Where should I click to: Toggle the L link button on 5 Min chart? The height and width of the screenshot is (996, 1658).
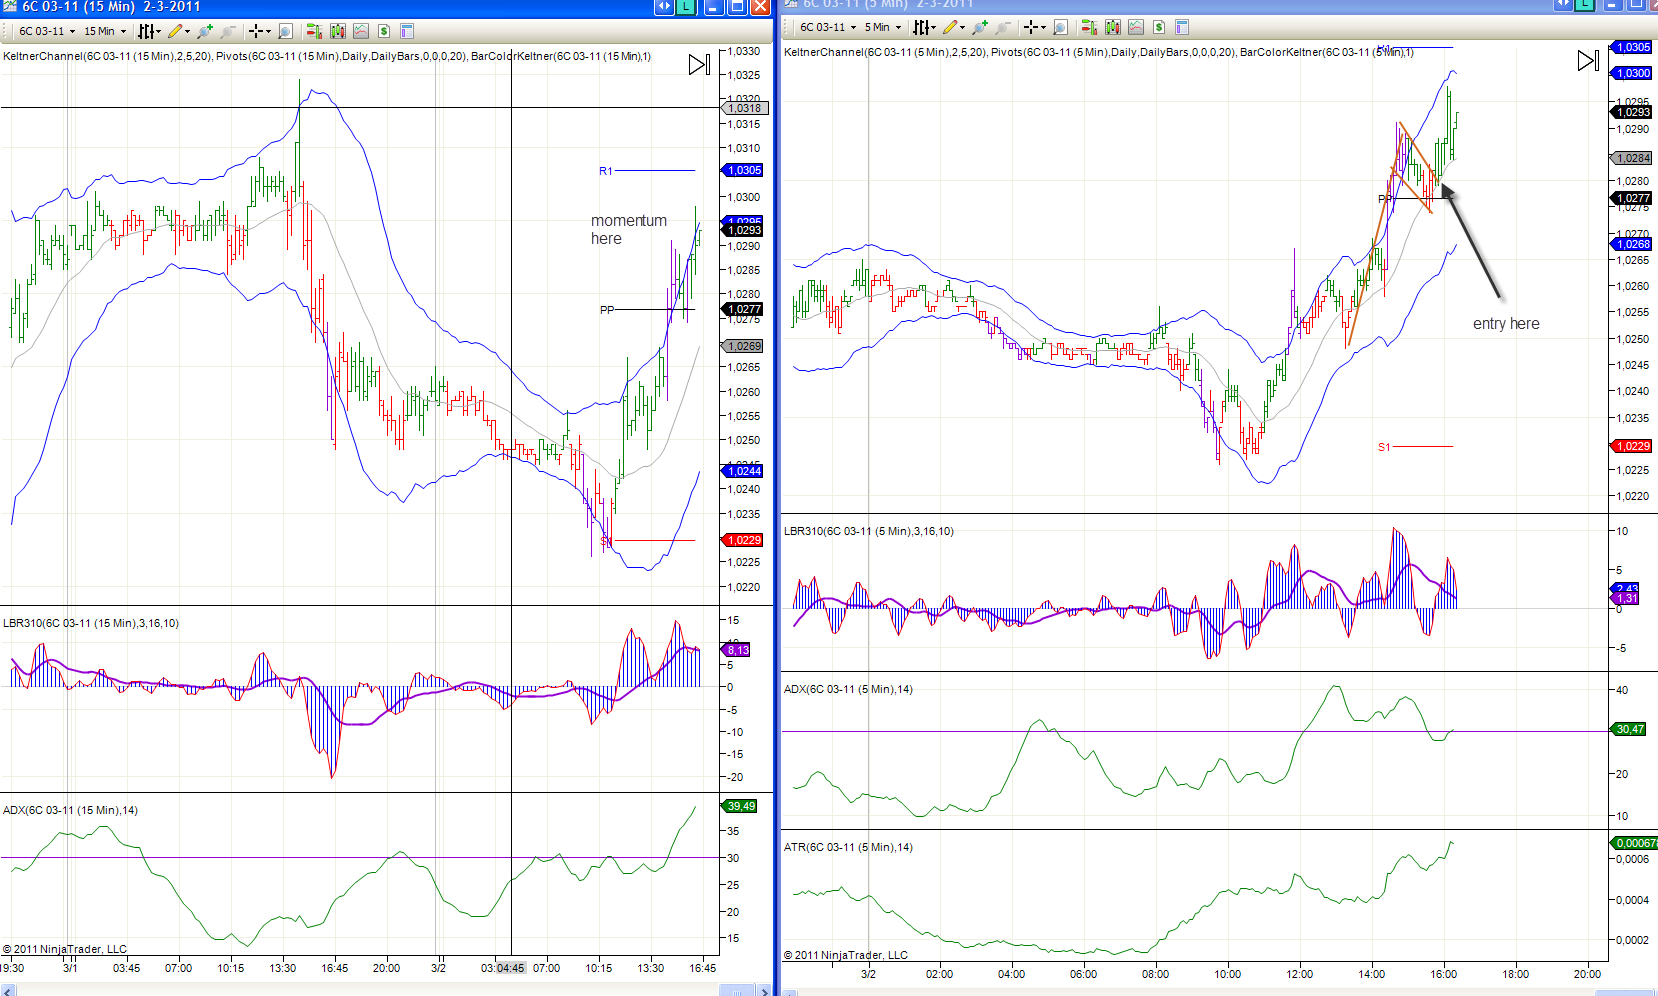point(1585,5)
